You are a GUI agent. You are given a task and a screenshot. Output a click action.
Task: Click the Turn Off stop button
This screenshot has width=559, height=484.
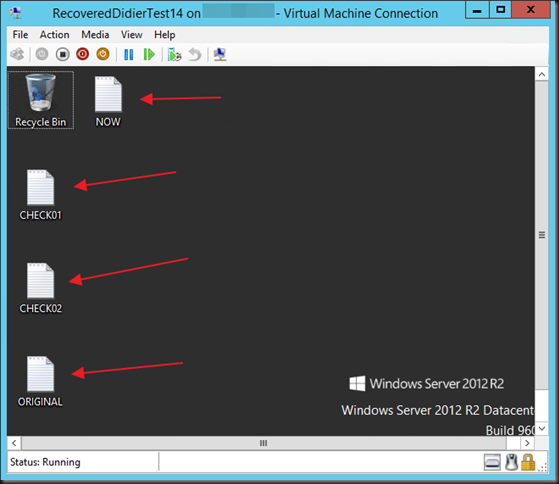(62, 55)
